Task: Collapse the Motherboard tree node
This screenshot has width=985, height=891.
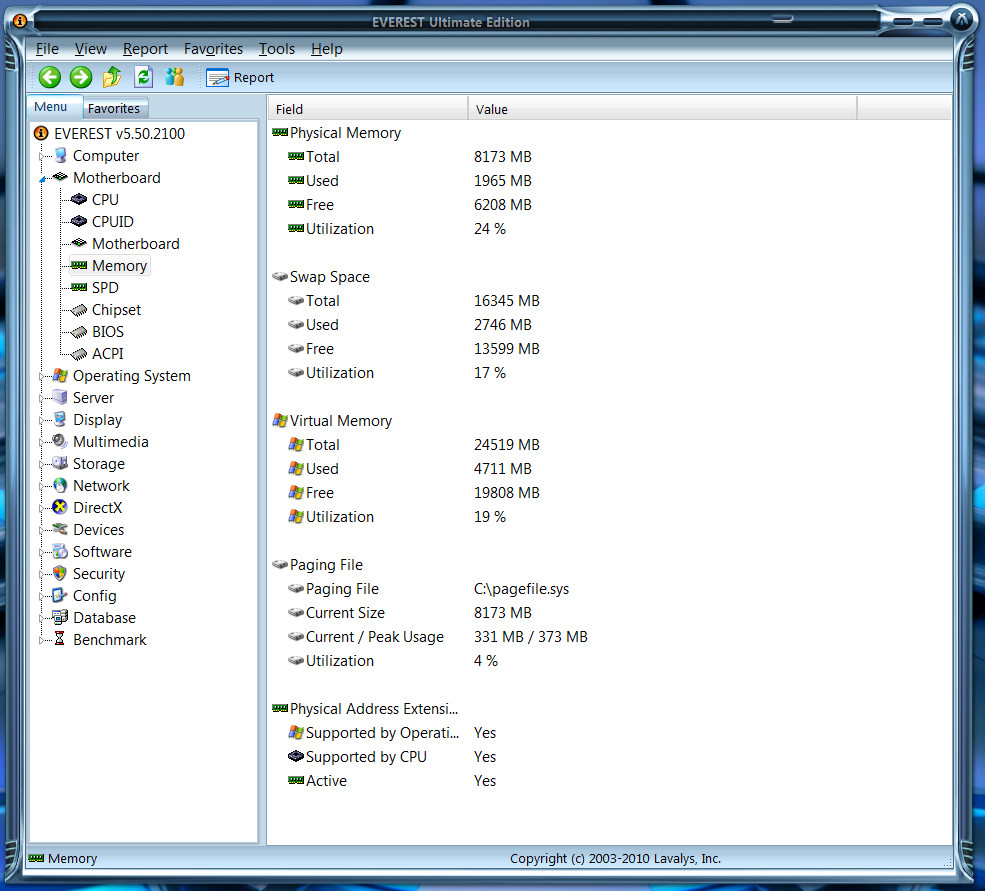Action: pos(42,179)
